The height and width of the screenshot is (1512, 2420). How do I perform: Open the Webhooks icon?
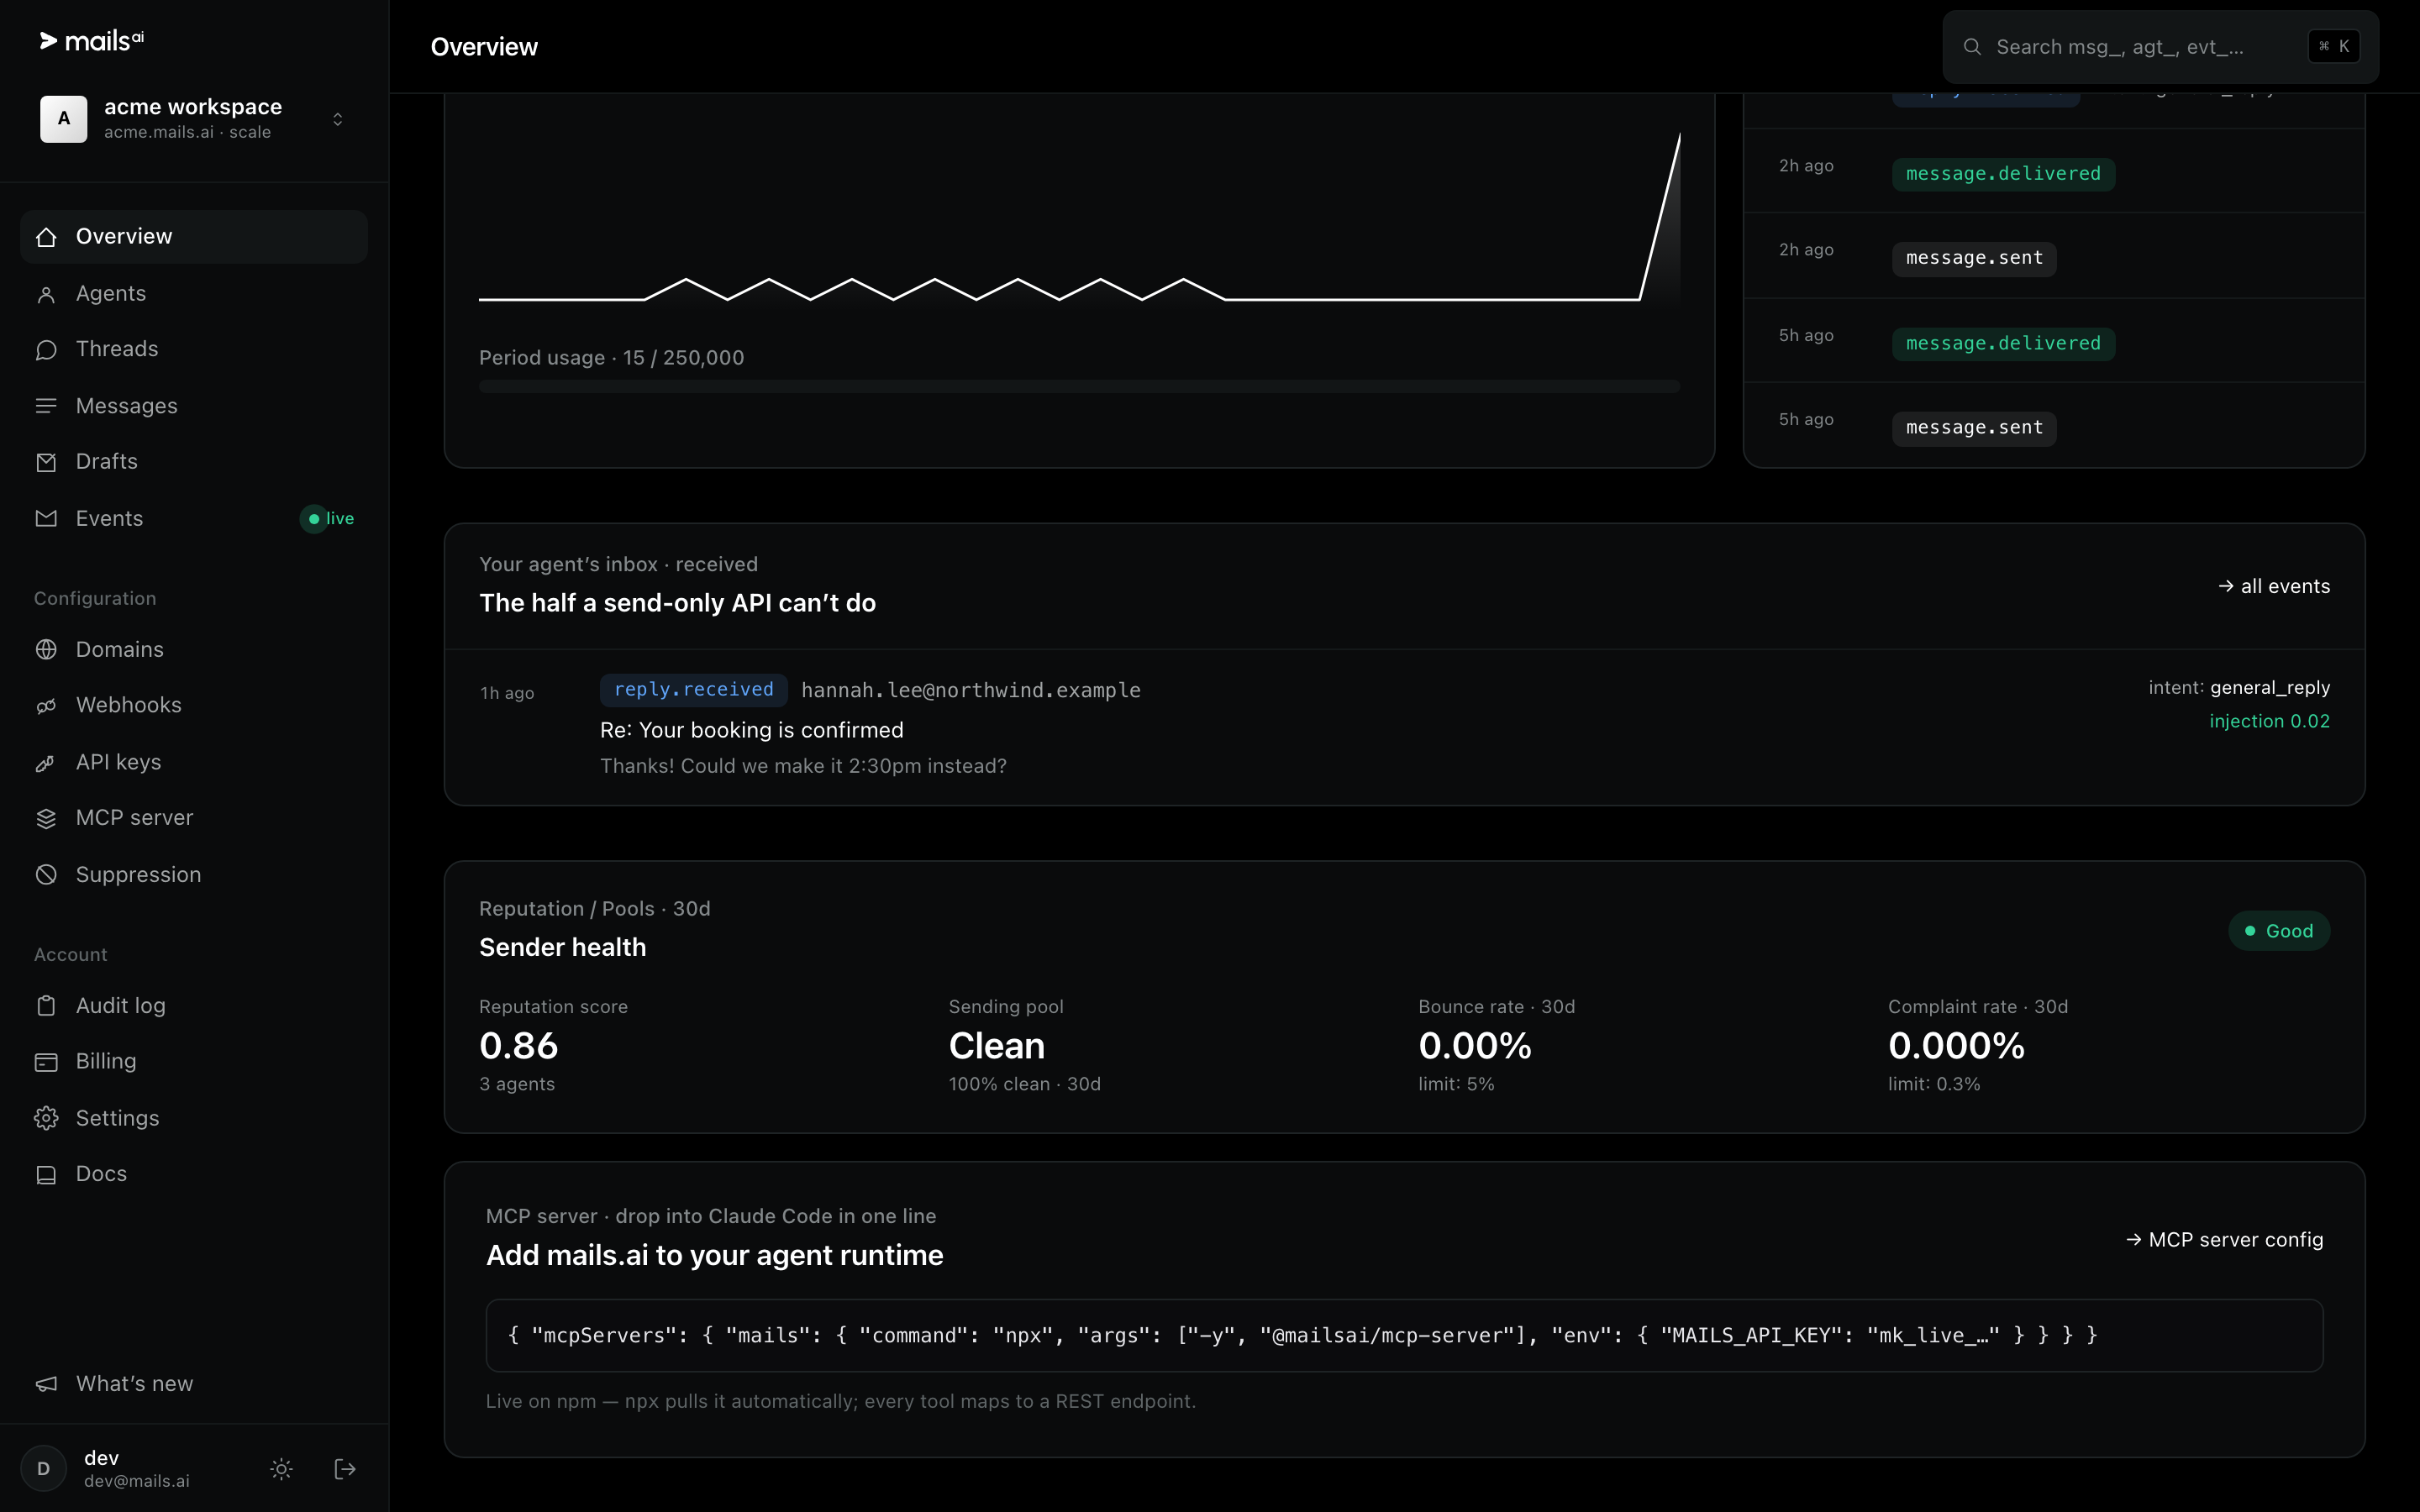click(x=46, y=706)
